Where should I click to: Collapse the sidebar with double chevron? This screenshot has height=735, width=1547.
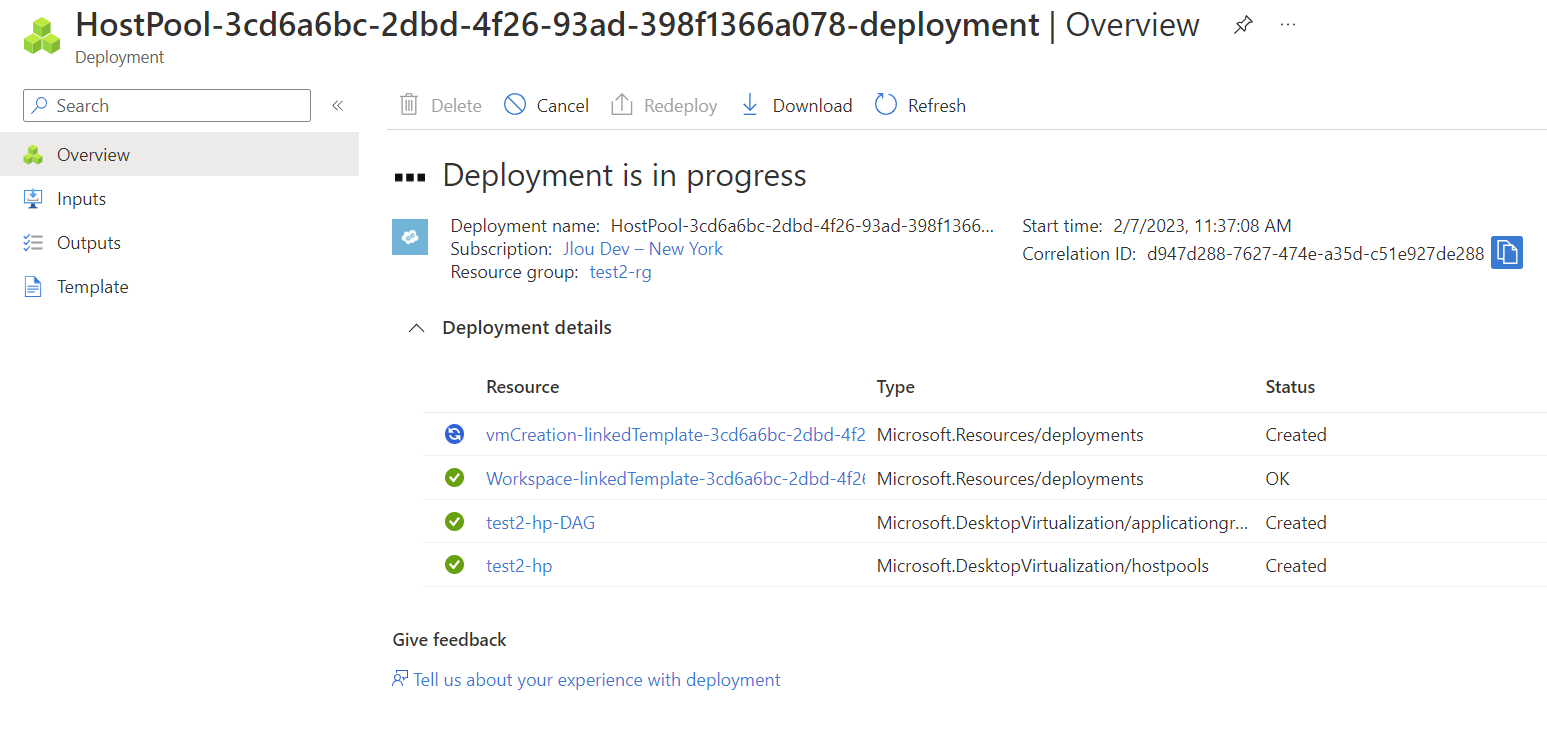pos(338,106)
